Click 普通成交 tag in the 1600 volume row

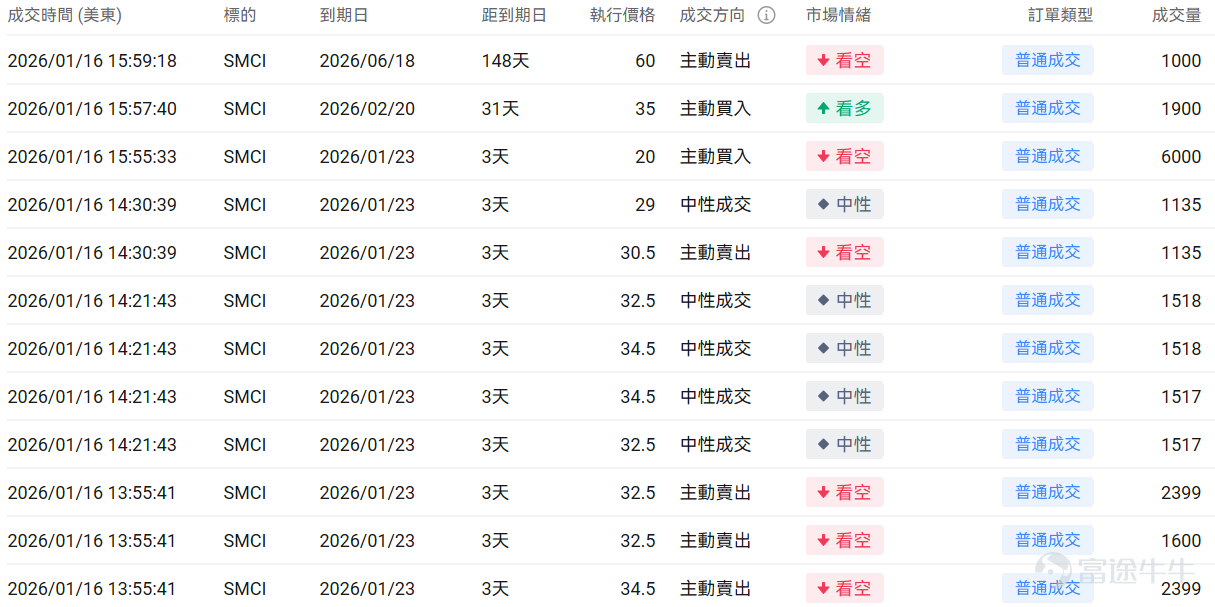click(1048, 540)
